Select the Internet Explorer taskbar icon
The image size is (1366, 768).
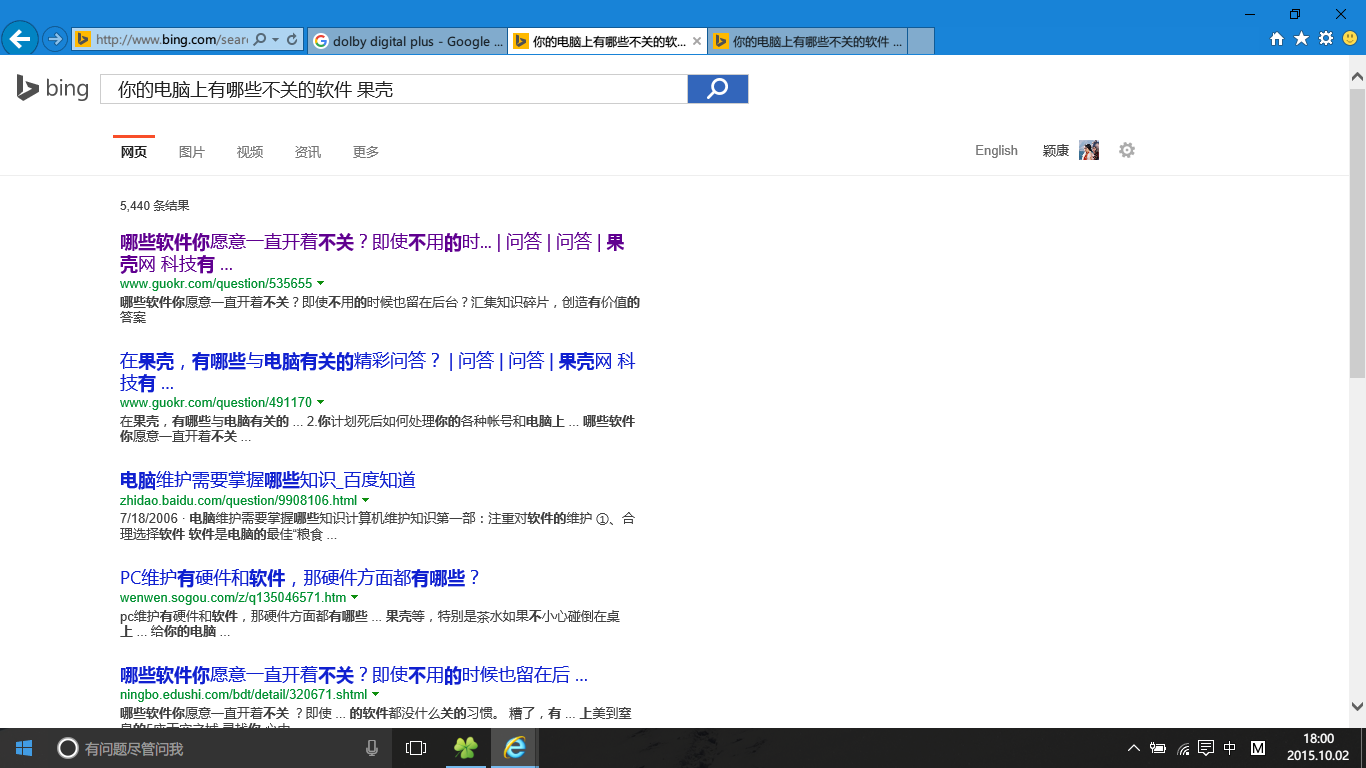tap(515, 748)
